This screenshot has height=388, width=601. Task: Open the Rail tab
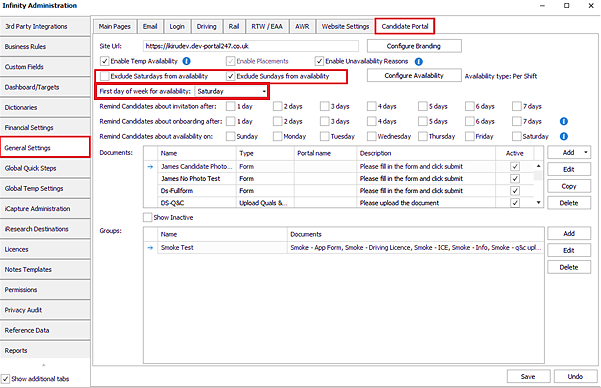tap(234, 26)
